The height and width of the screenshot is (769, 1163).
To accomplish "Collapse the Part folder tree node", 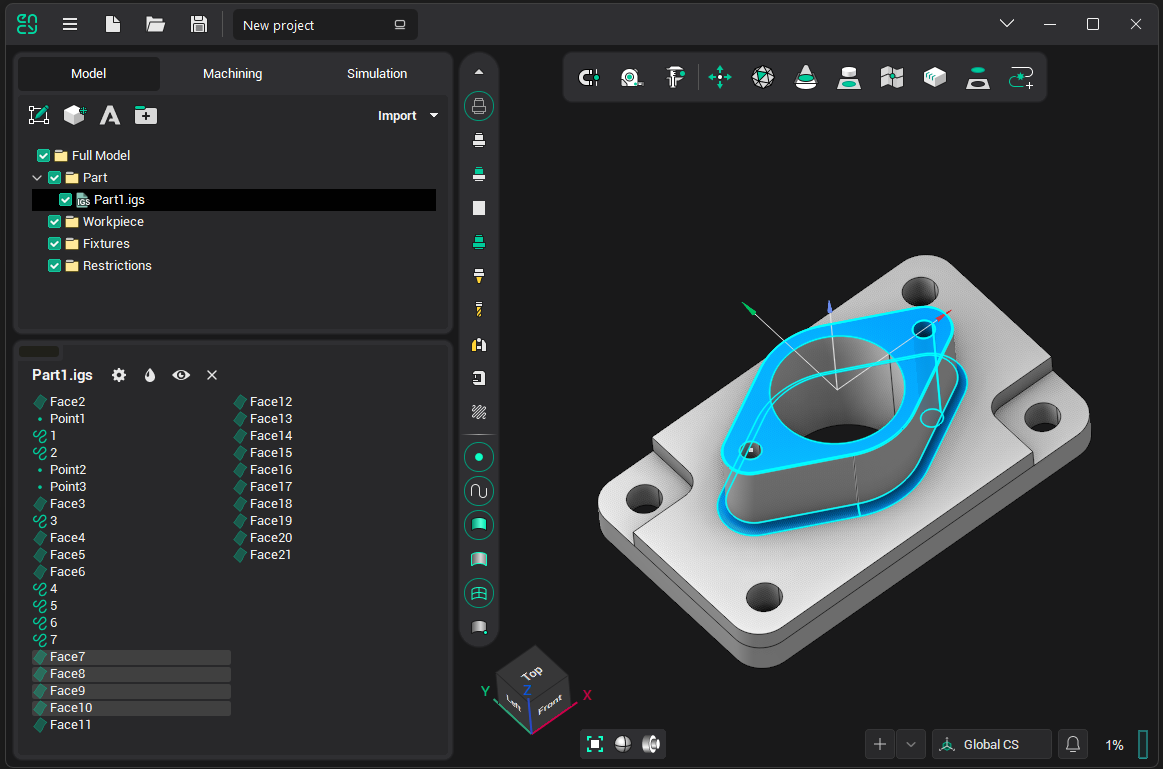I will click(37, 178).
